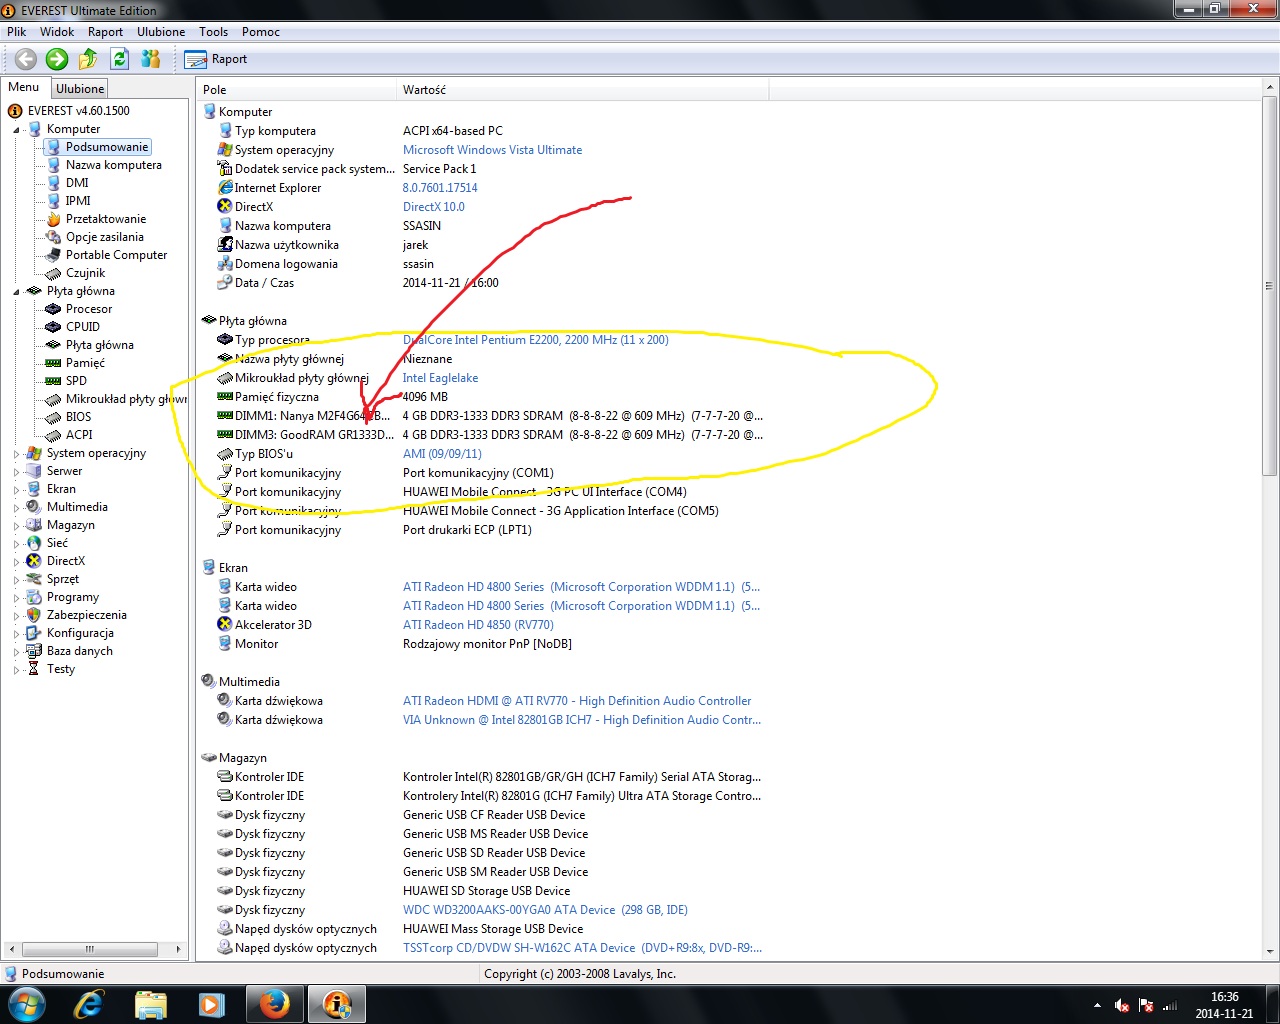Screen dimensions: 1280x1024
Task: Click the Zabezpieczenia shield icon
Action: tap(34, 615)
